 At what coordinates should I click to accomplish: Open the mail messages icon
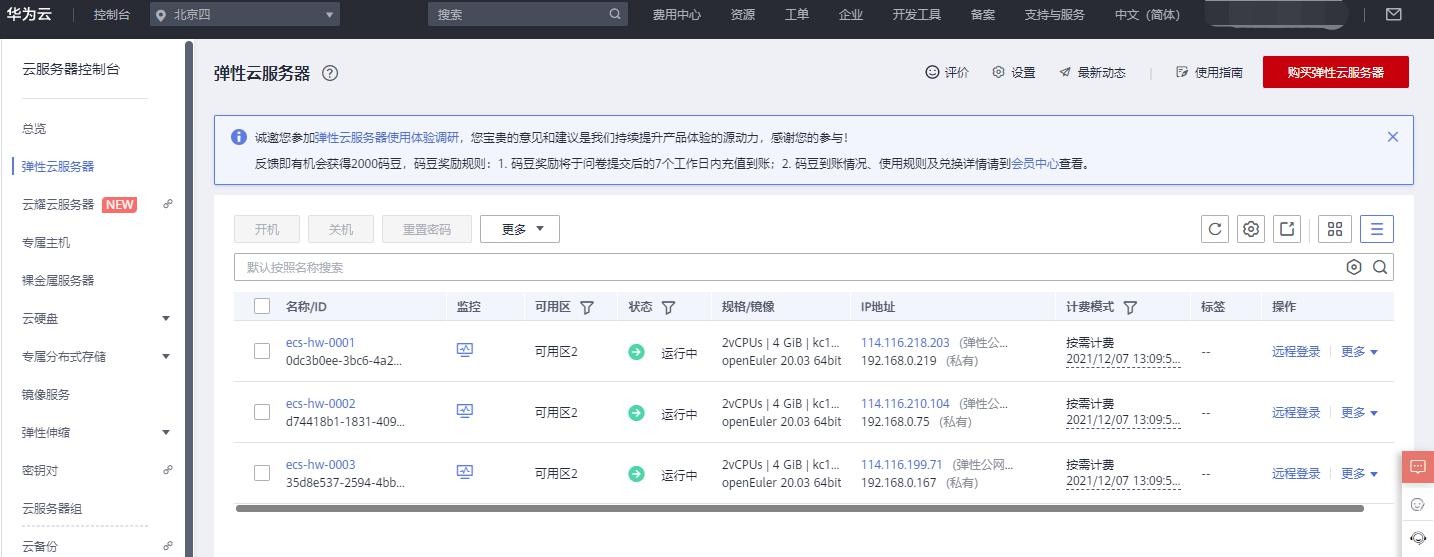pos(1393,14)
